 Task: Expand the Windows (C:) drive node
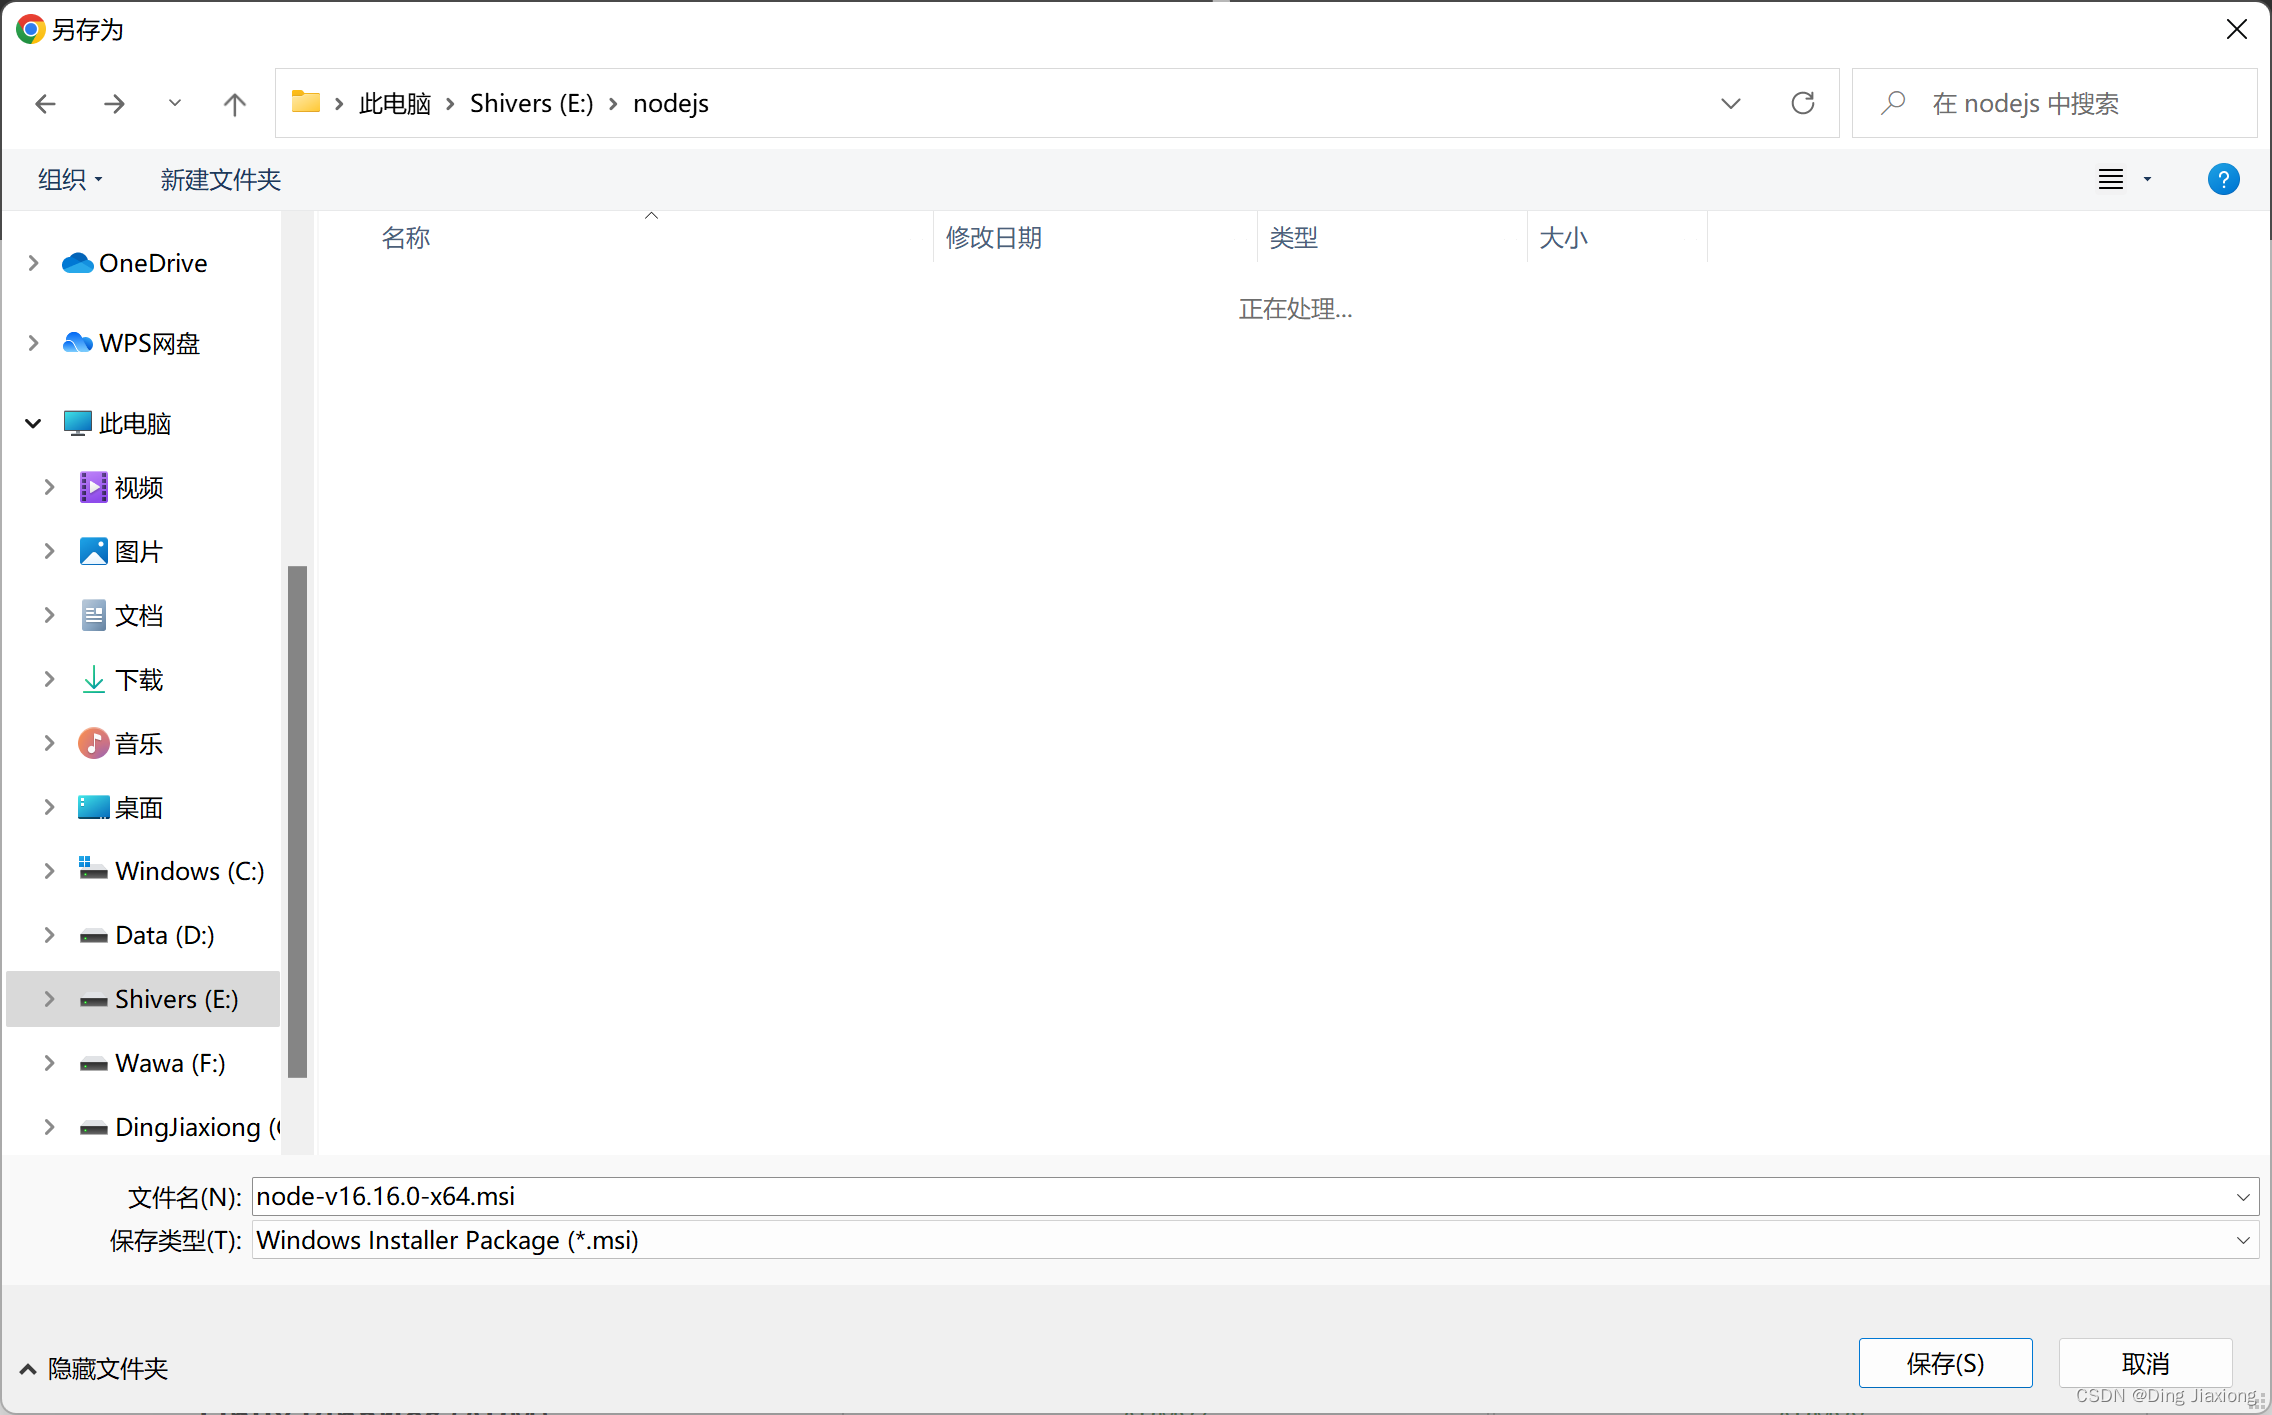point(49,871)
